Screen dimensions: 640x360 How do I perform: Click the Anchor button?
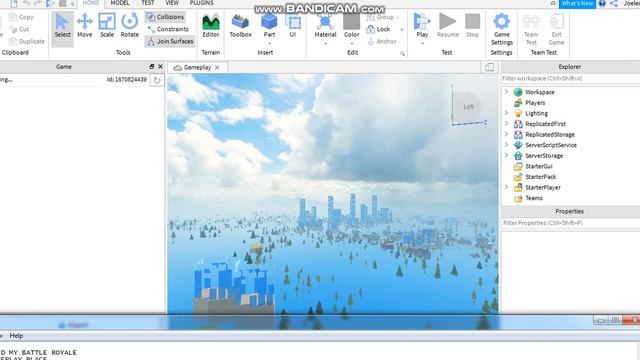point(382,41)
